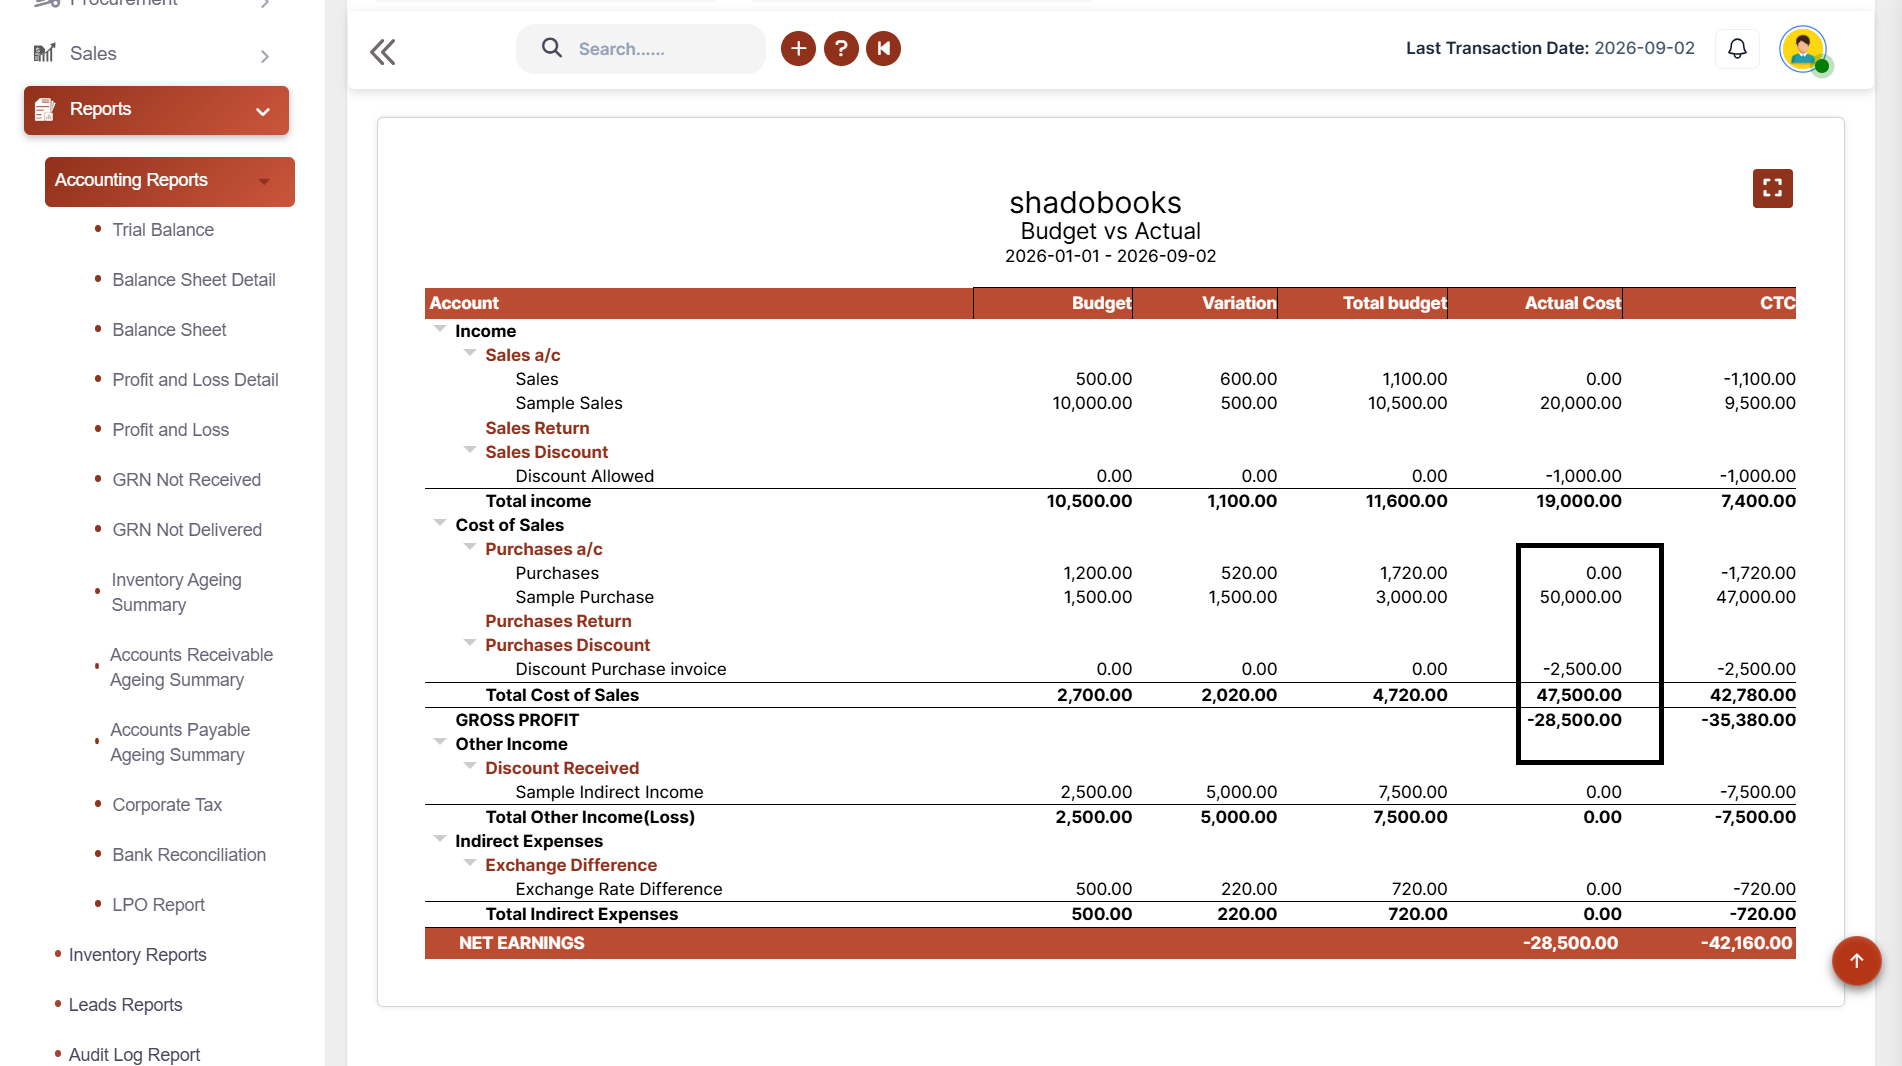This screenshot has width=1902, height=1066.
Task: Open notifications bell
Action: pyautogui.click(x=1737, y=48)
